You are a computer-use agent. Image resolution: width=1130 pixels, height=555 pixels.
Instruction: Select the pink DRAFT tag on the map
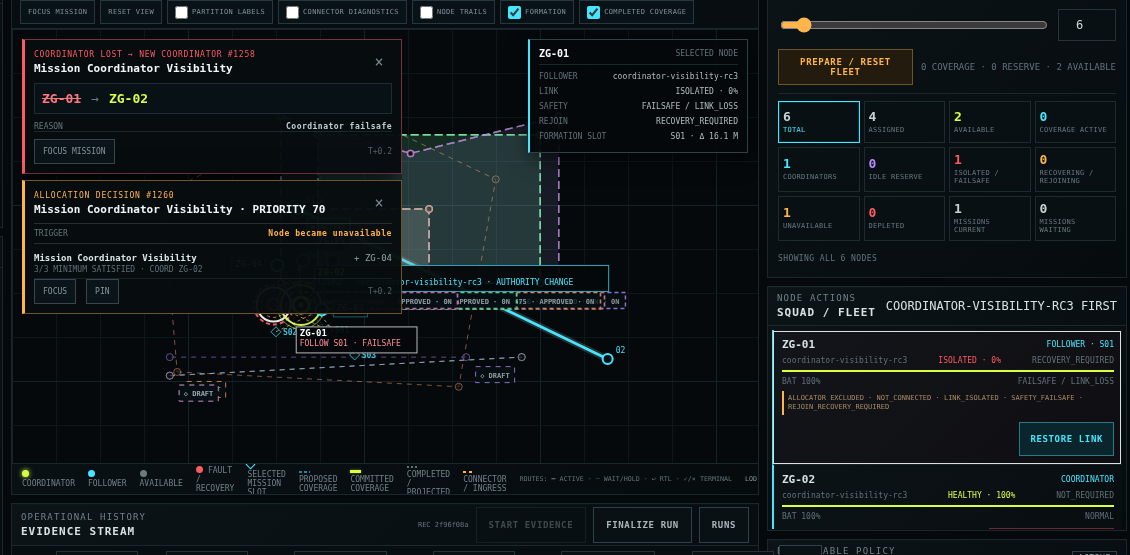click(x=199, y=394)
